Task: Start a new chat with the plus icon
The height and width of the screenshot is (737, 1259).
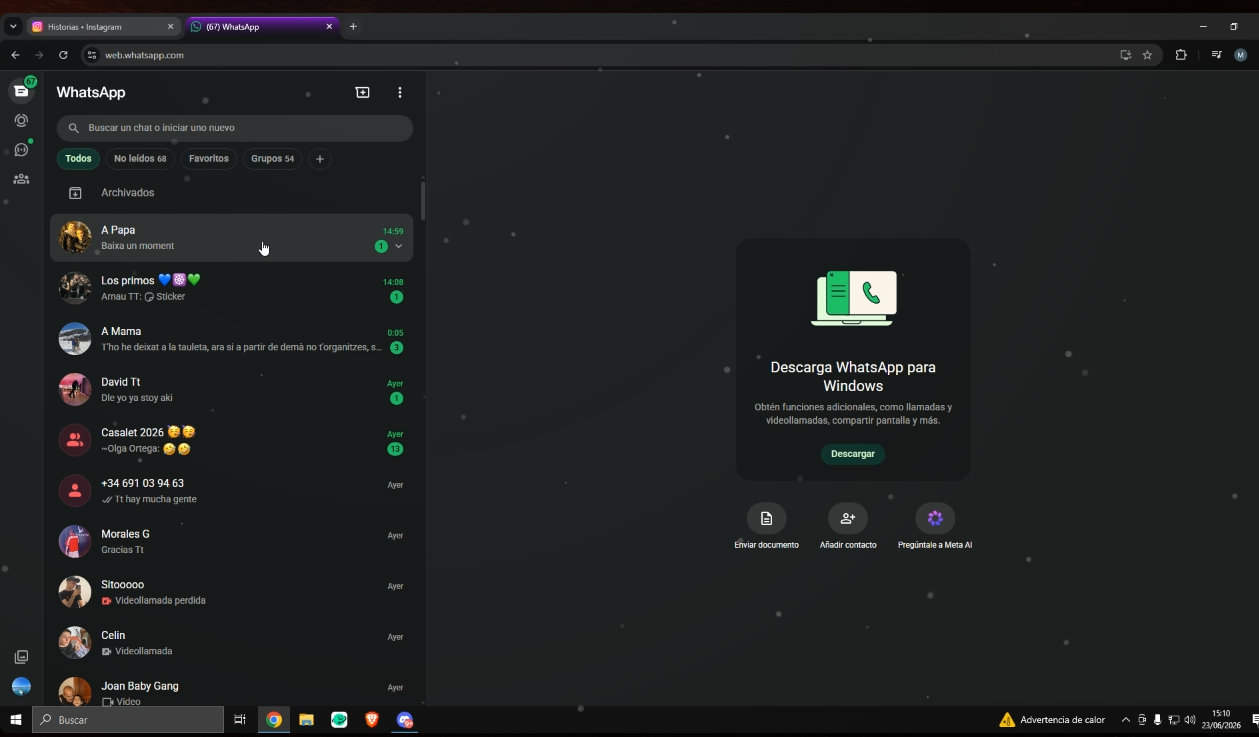Action: tap(362, 92)
